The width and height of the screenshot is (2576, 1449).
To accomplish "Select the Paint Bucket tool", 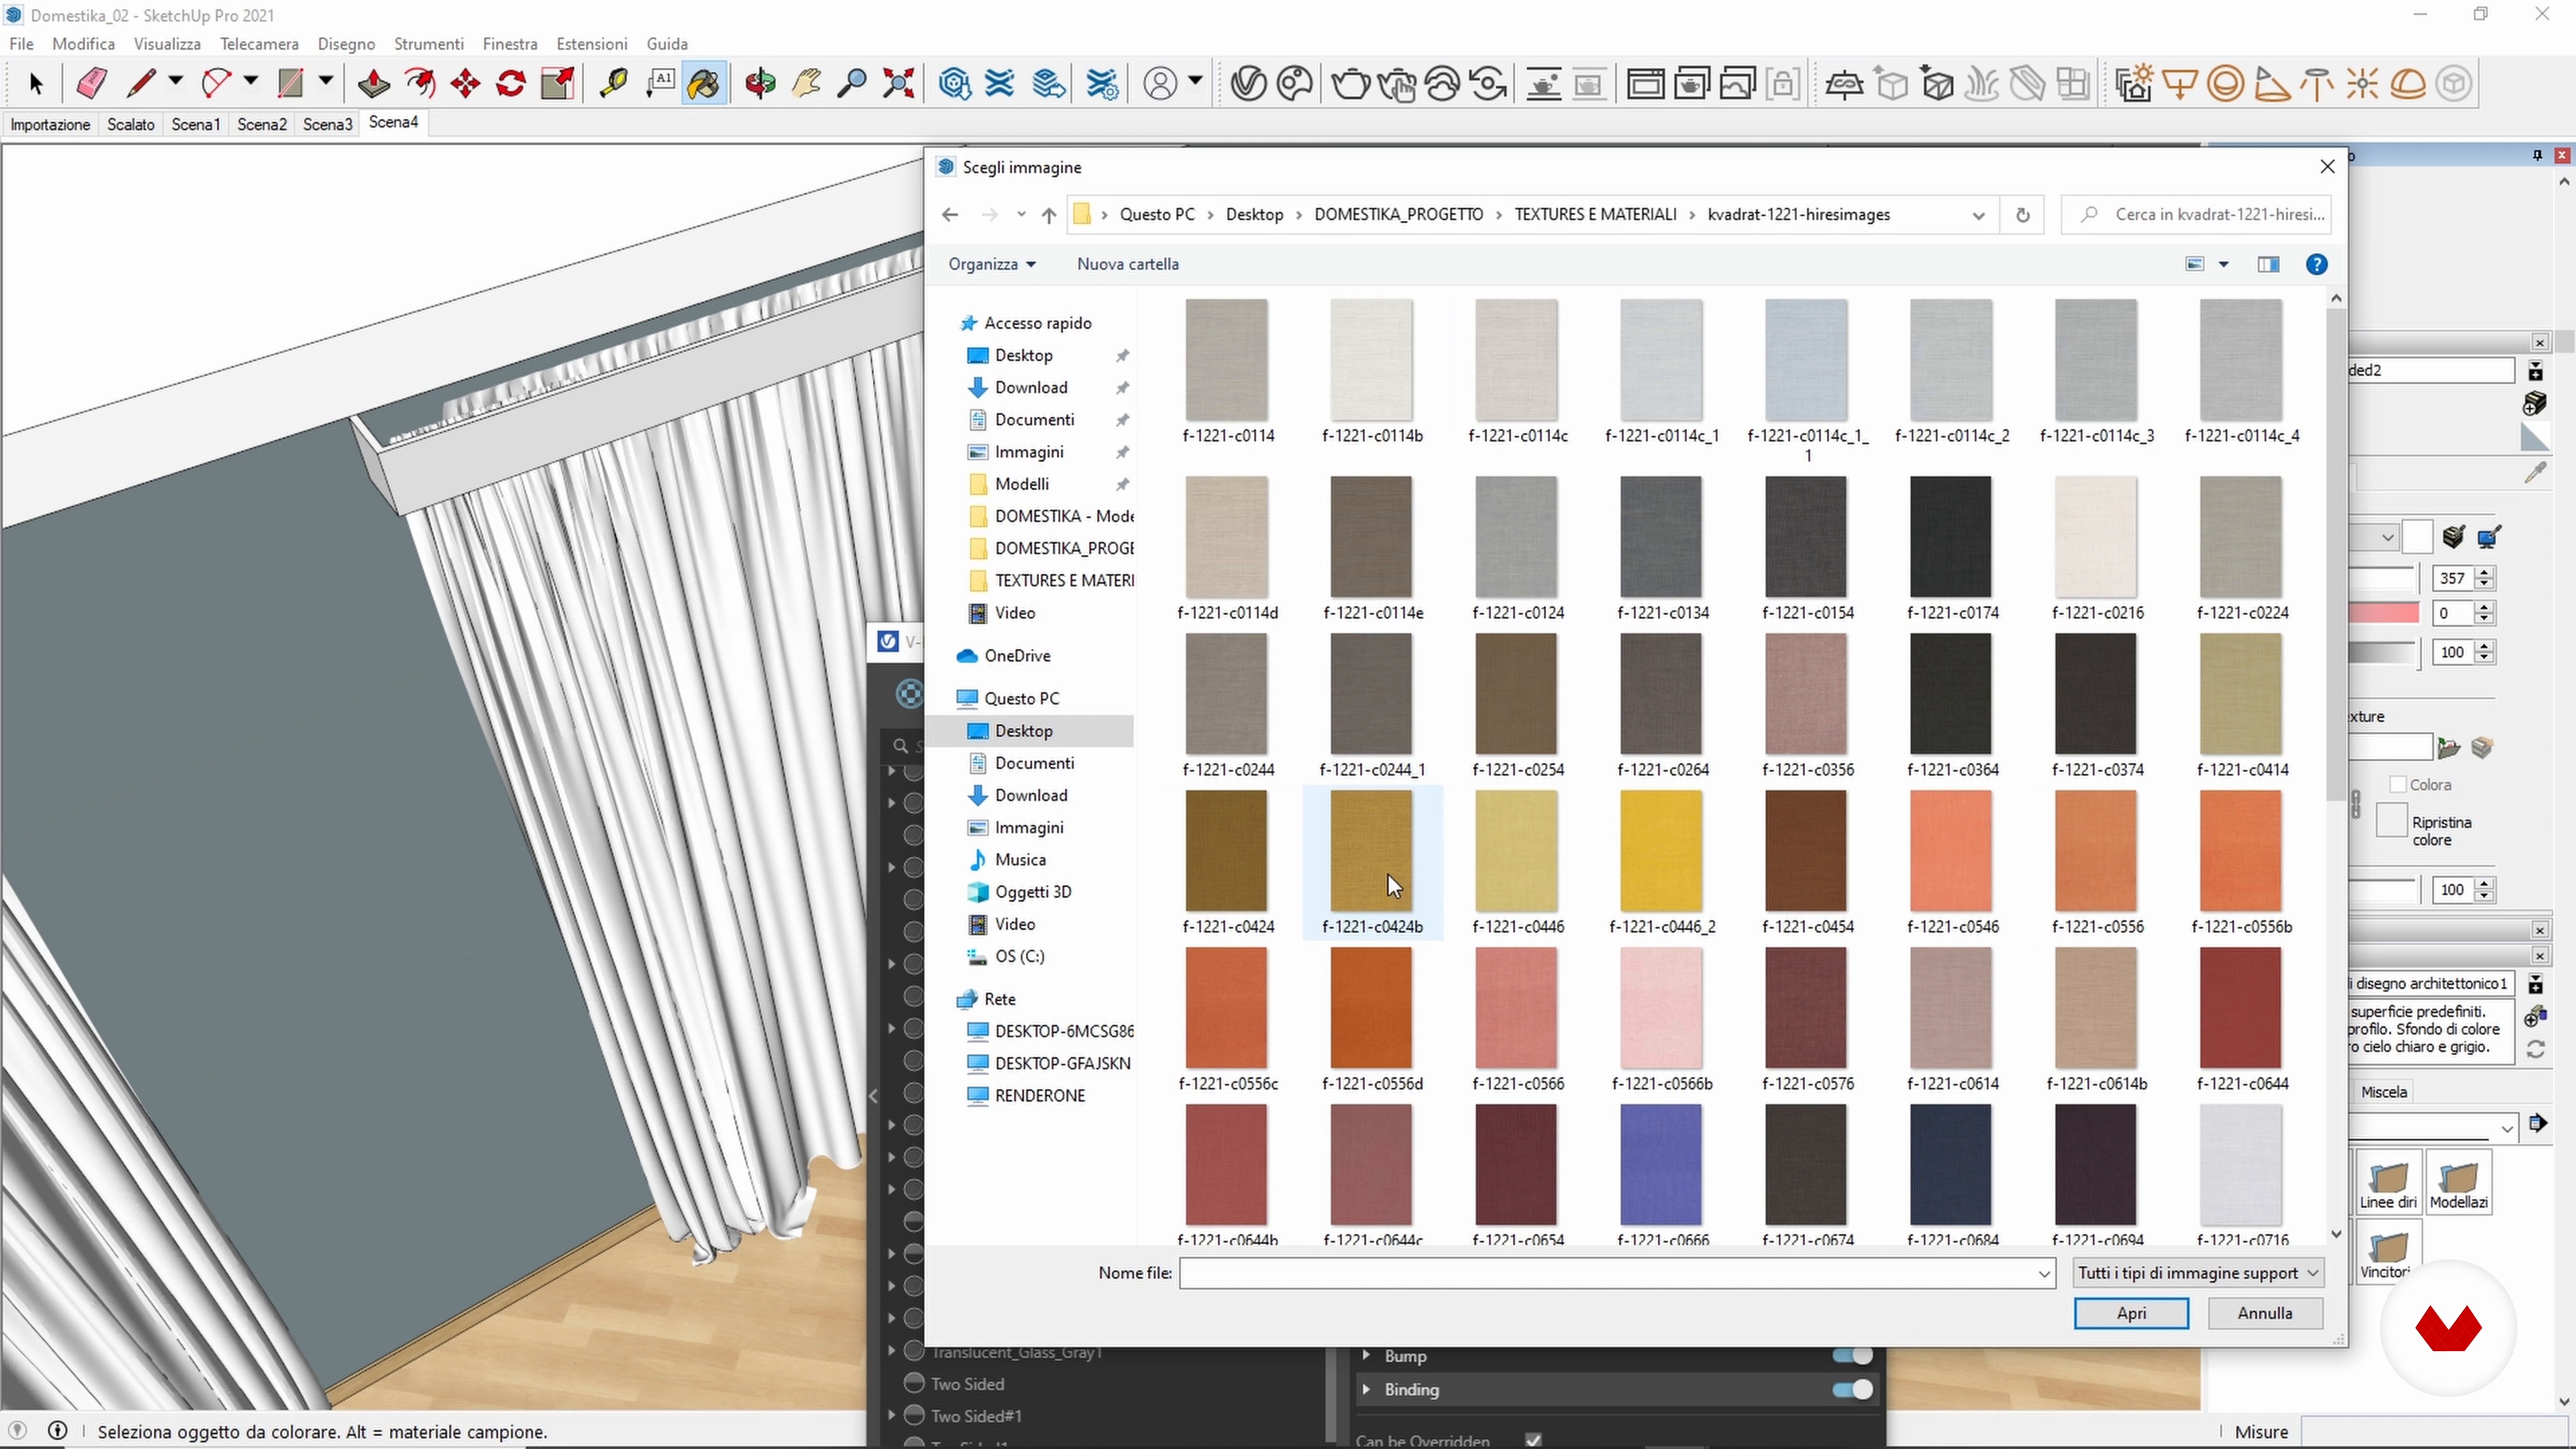I will pyautogui.click(x=704, y=83).
